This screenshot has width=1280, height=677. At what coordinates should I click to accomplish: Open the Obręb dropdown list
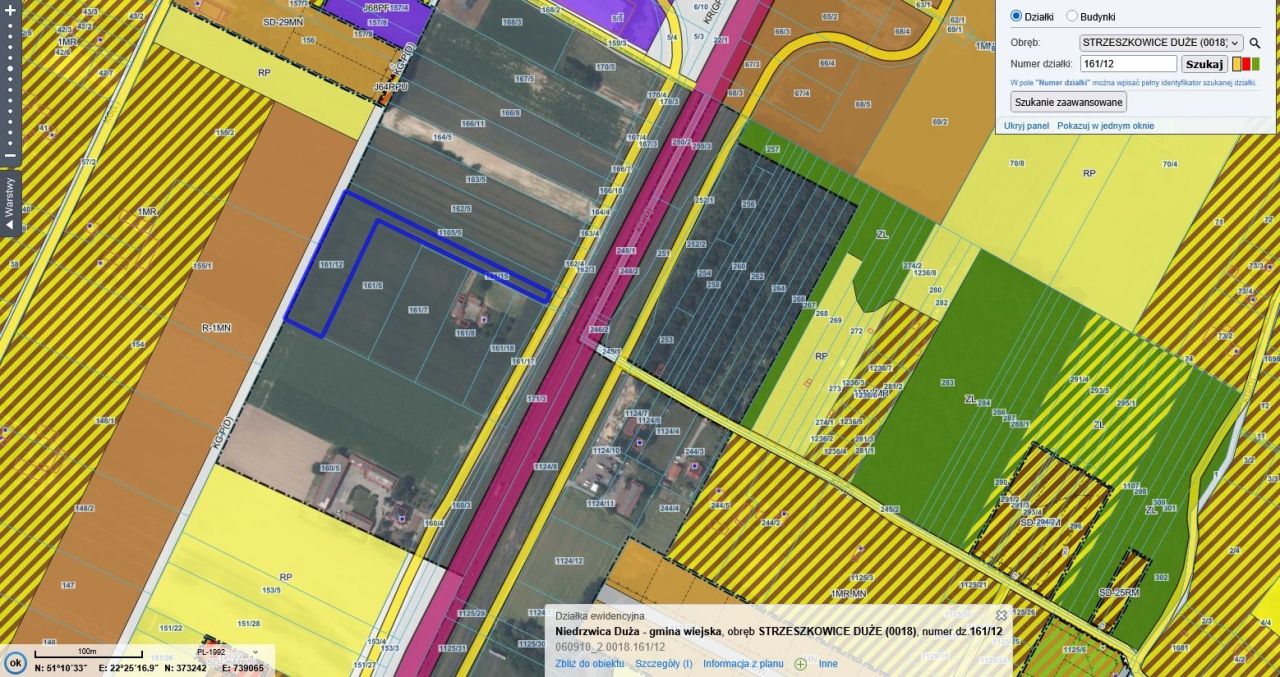click(x=1162, y=43)
